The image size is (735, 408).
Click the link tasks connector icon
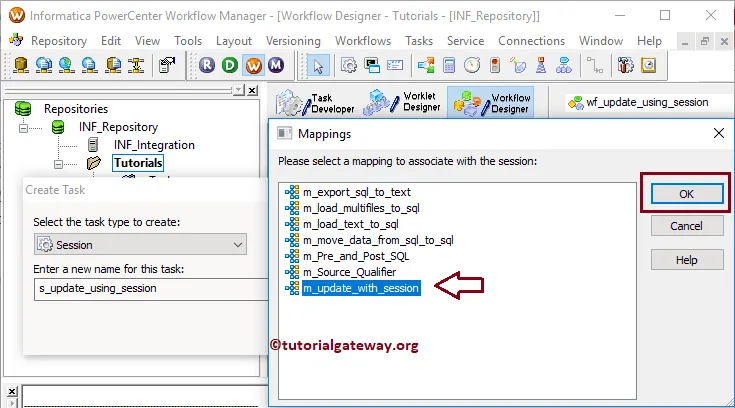point(595,65)
